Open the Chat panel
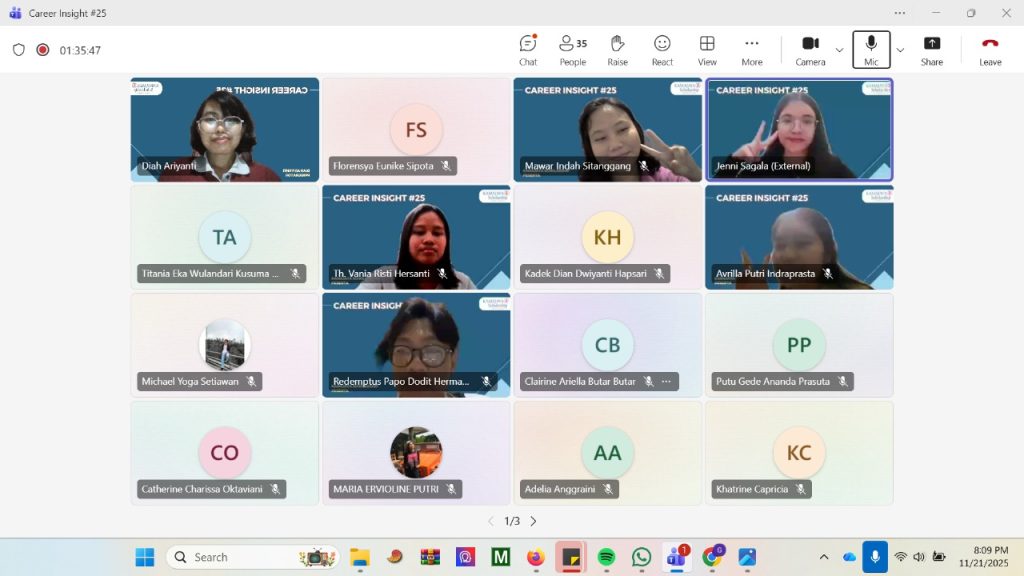This screenshot has height=576, width=1024. coord(528,49)
